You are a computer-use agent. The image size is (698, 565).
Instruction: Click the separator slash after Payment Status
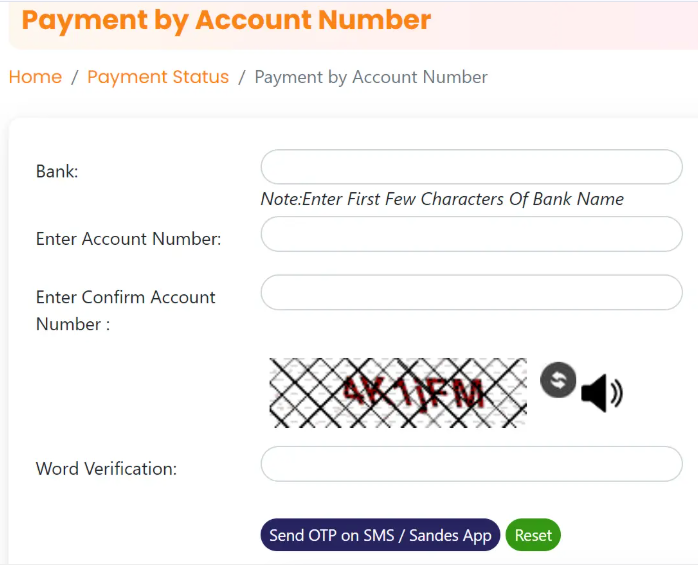pos(242,77)
